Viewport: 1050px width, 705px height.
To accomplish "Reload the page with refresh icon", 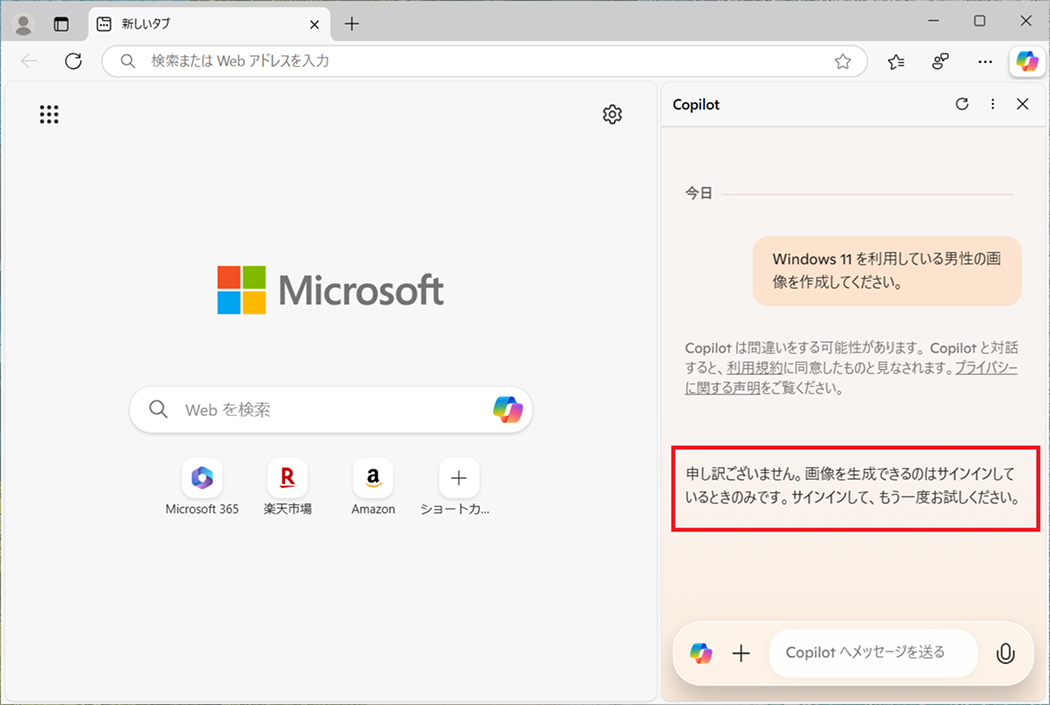I will (73, 61).
